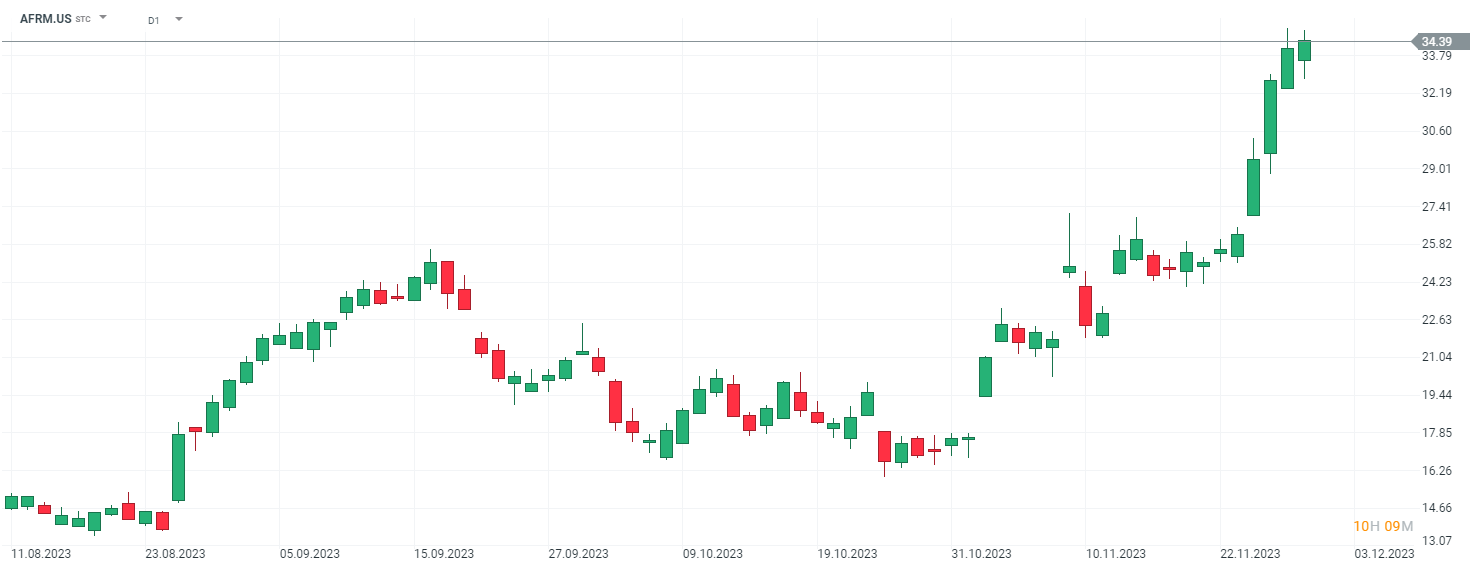Viewport: 1482px width, 571px height.
Task: Click the 03.12.2023 date label
Action: 1385,553
